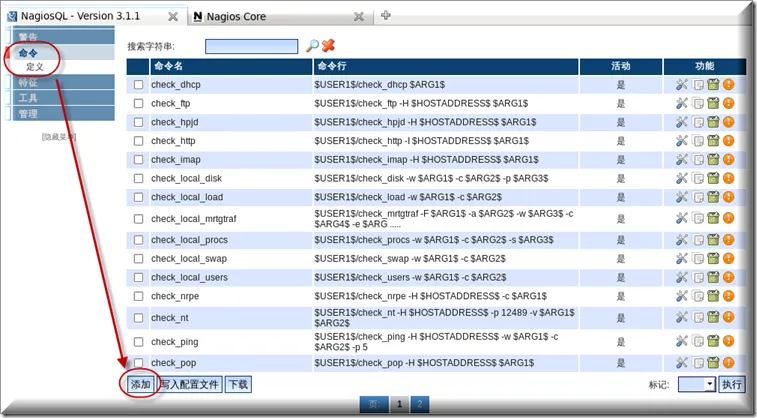The width and height of the screenshot is (757, 418).
Task: Show info icon for check_dhcp
Action: (x=729, y=84)
